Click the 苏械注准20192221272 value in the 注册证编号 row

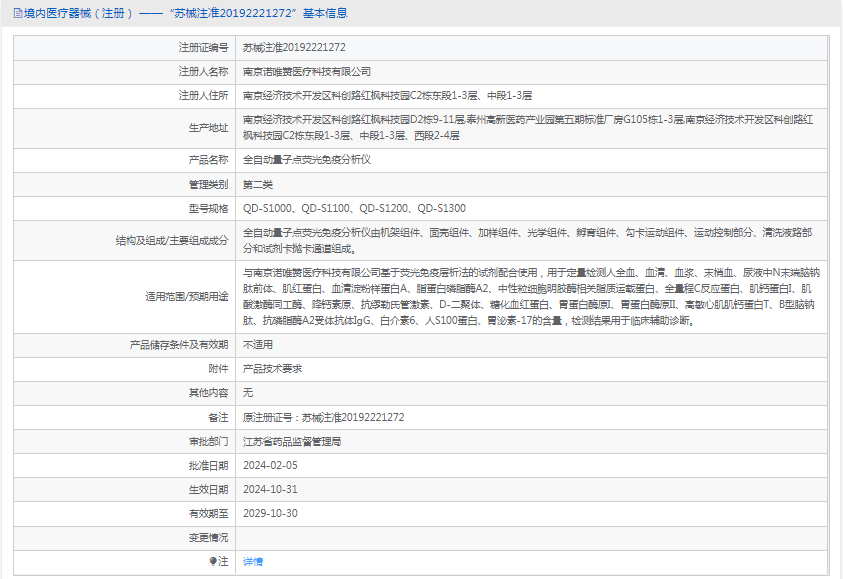(294, 47)
